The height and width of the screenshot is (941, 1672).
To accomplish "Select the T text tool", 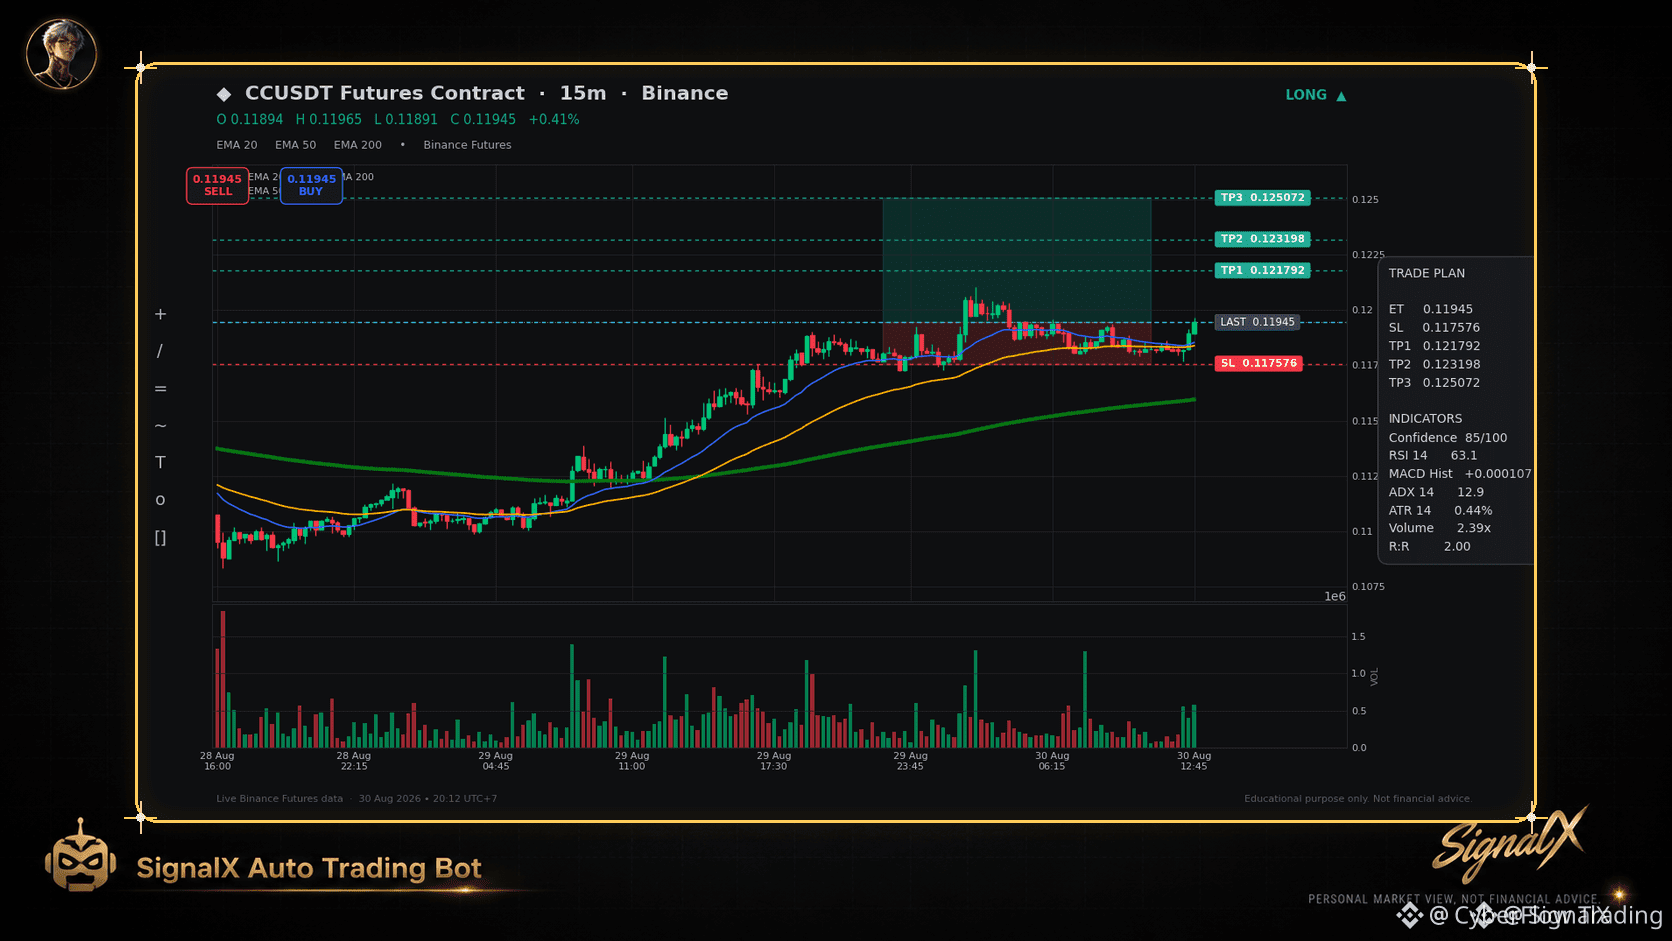I will point(160,463).
